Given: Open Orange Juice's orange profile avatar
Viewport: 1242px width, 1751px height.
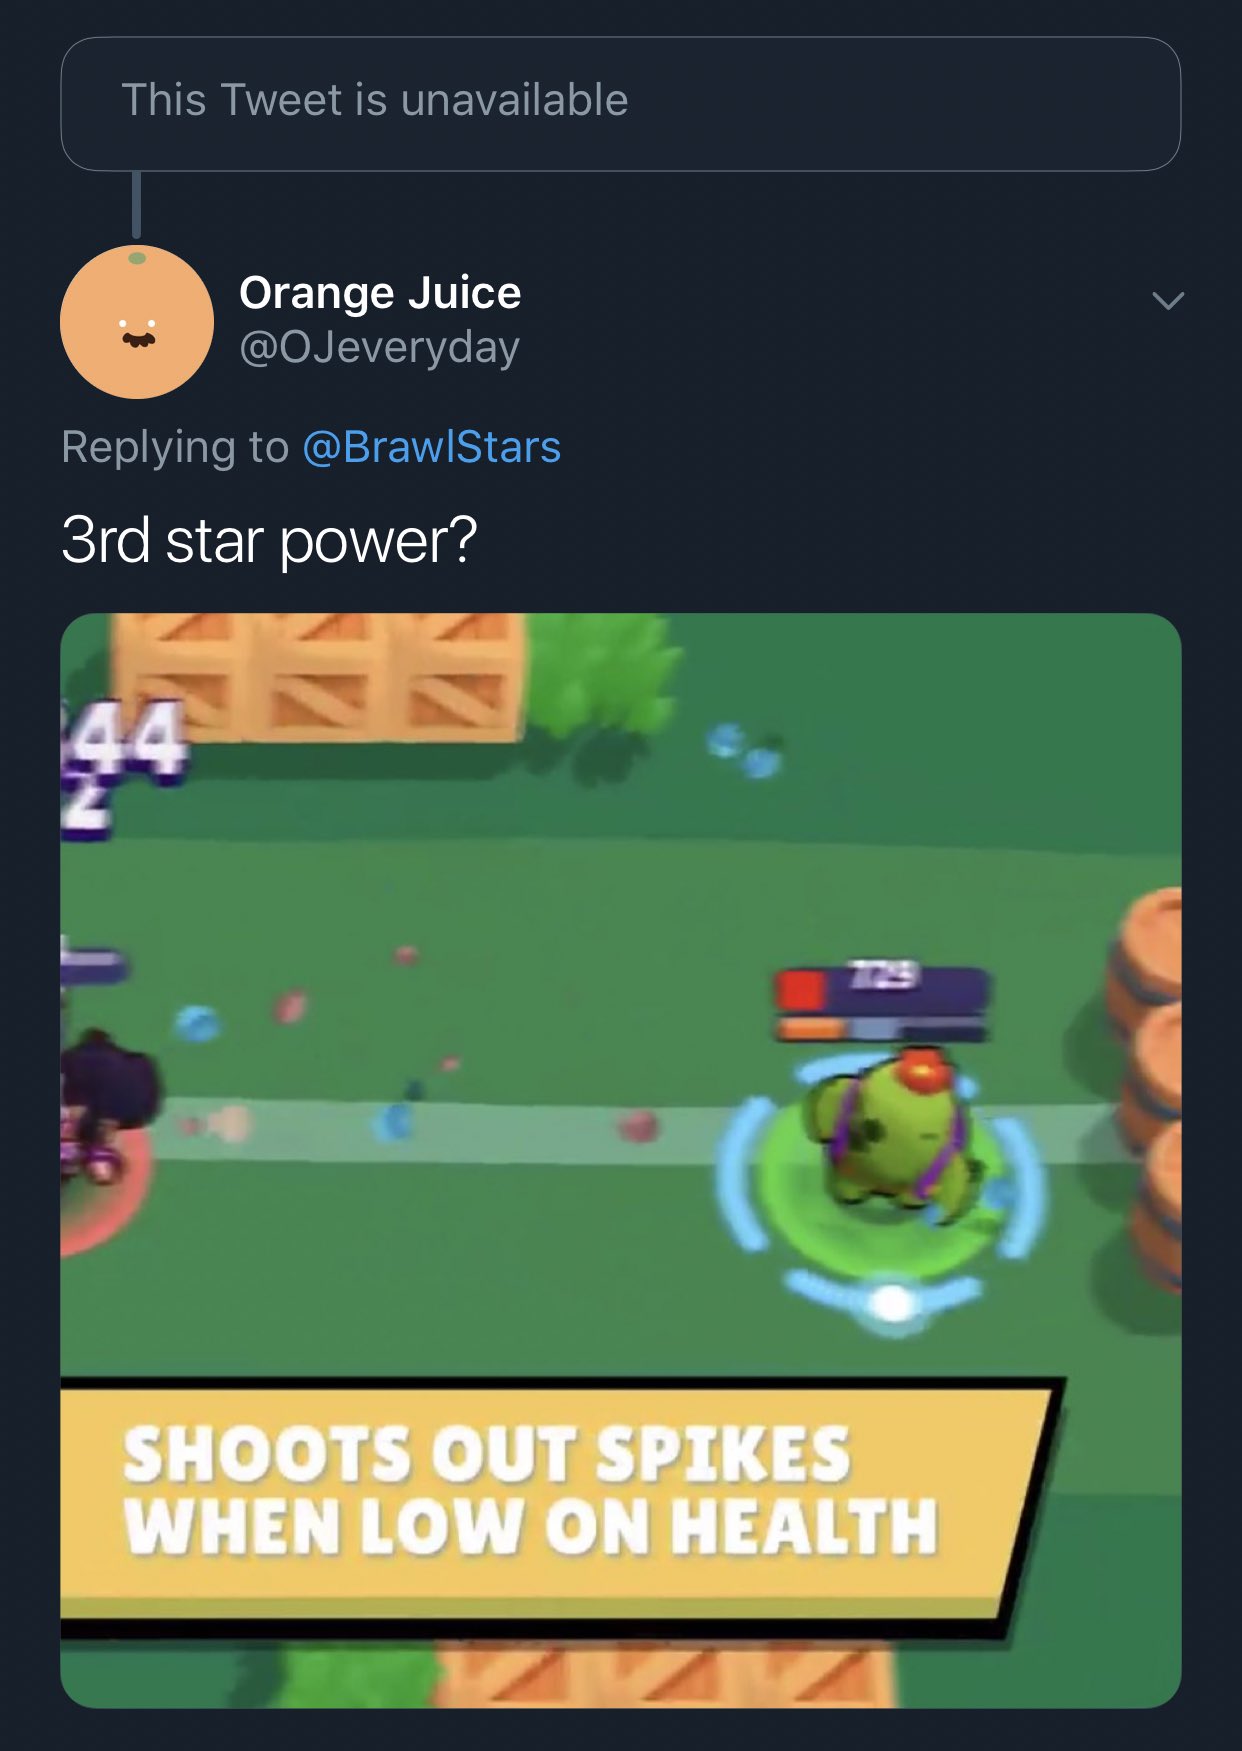Looking at the screenshot, I should click(x=137, y=322).
